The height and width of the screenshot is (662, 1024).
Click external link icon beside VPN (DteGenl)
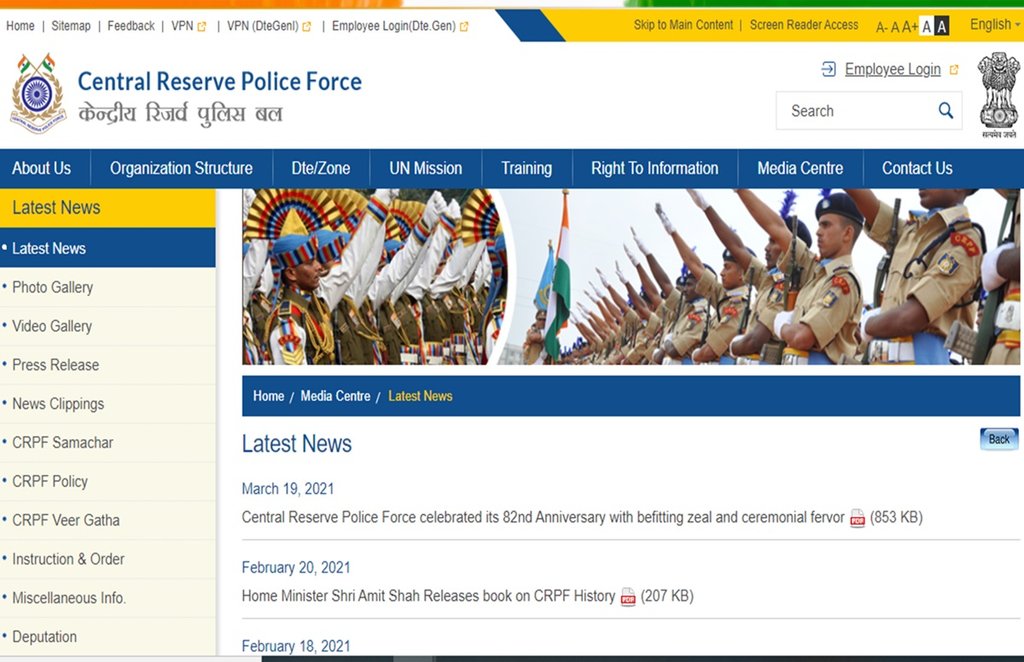[x=307, y=27]
